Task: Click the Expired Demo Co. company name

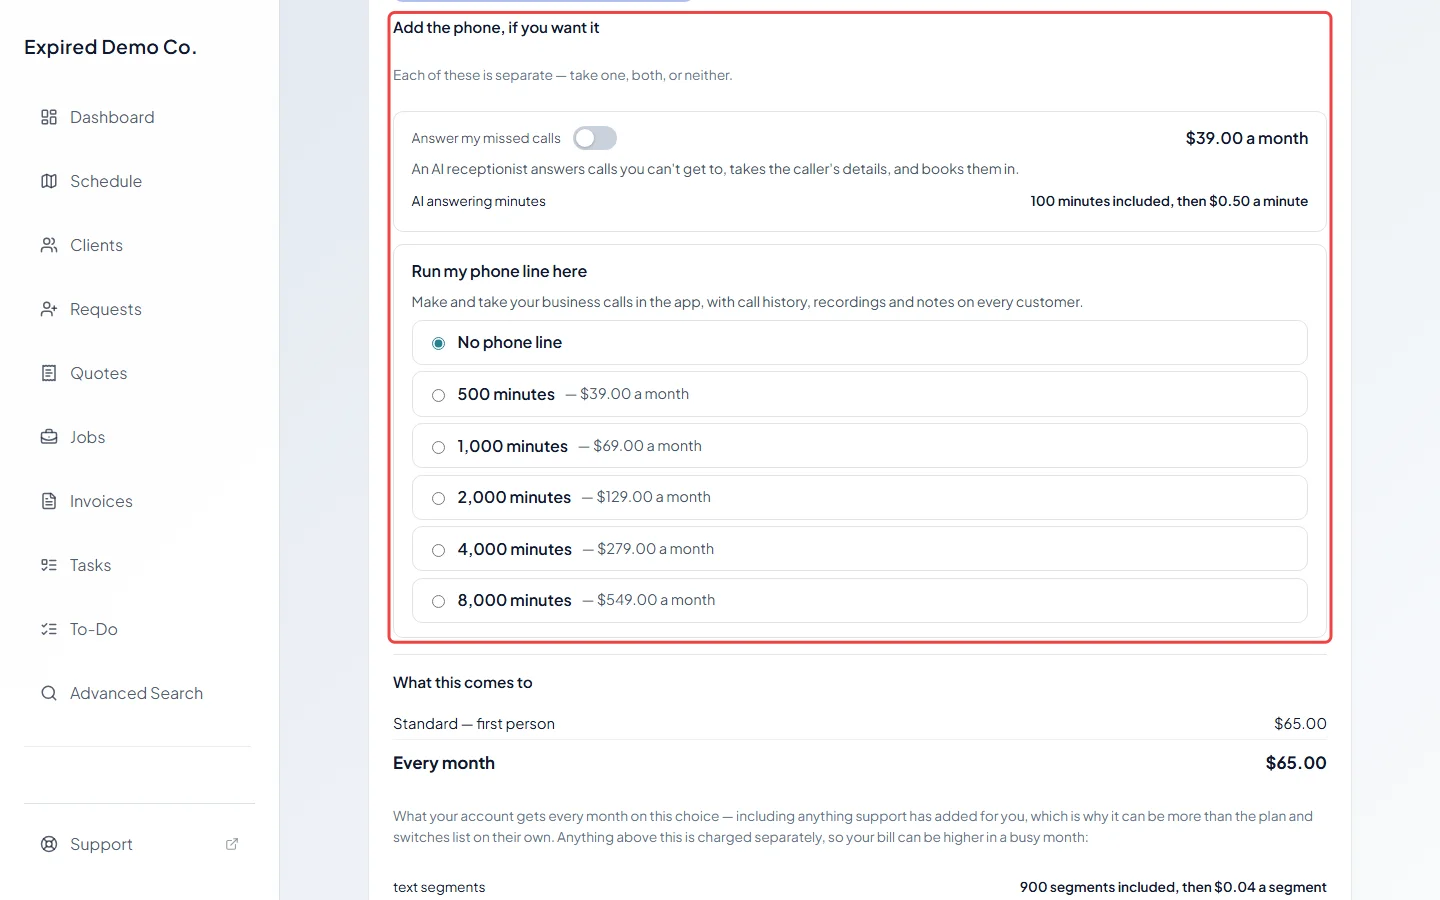Action: point(110,47)
